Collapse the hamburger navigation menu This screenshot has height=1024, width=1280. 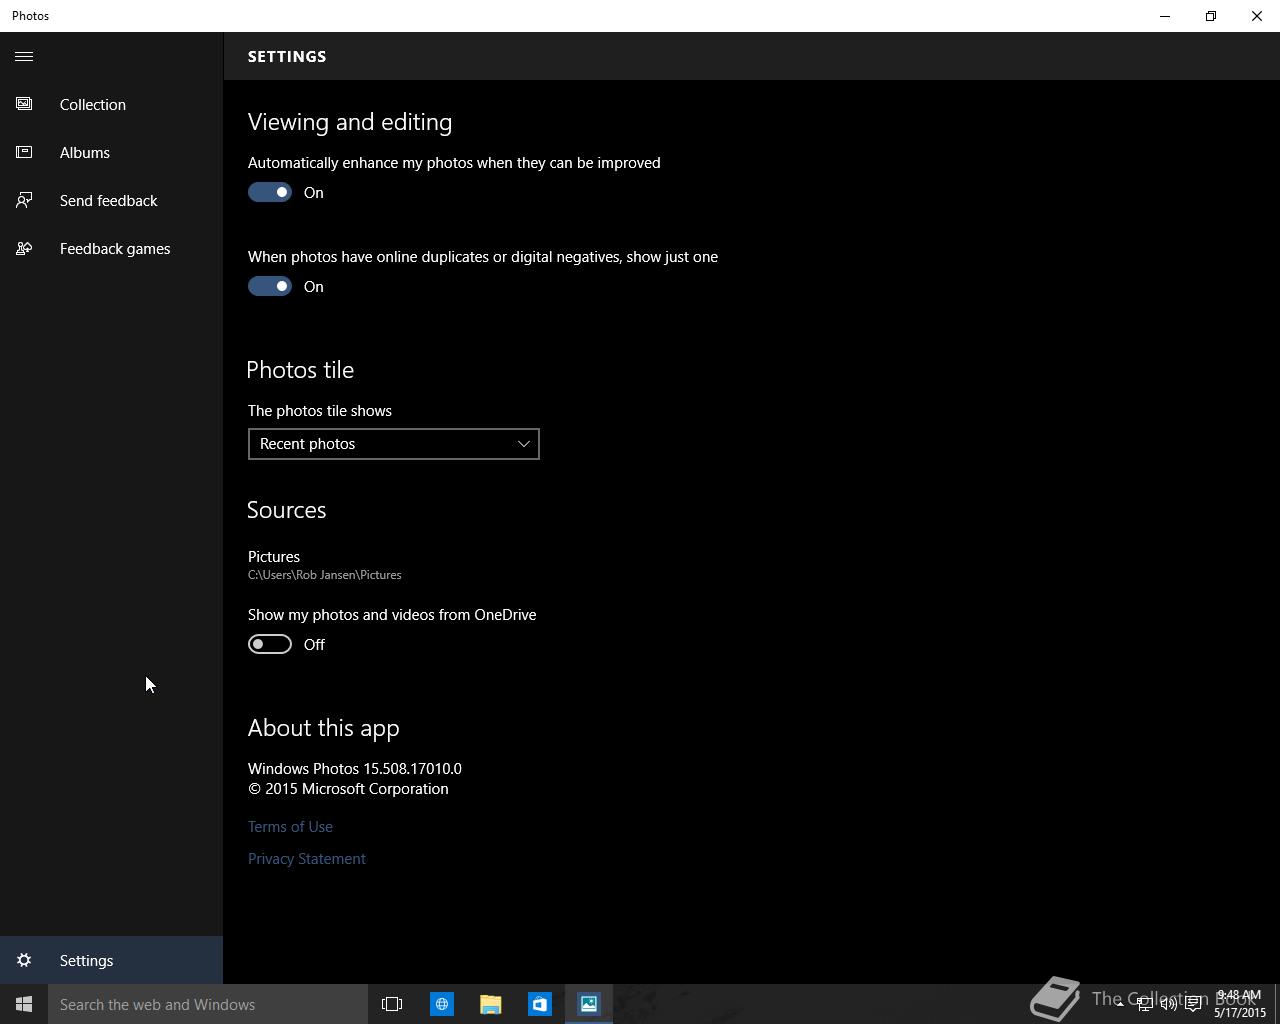24,56
